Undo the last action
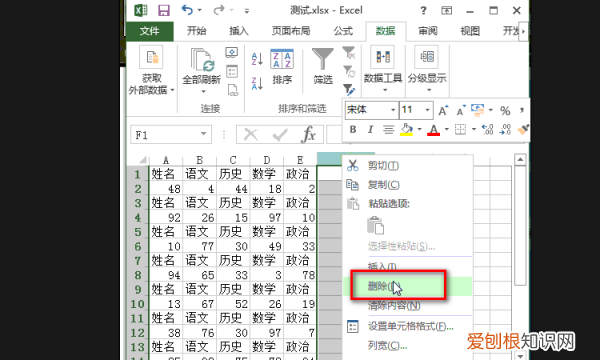The image size is (600, 360). point(187,10)
